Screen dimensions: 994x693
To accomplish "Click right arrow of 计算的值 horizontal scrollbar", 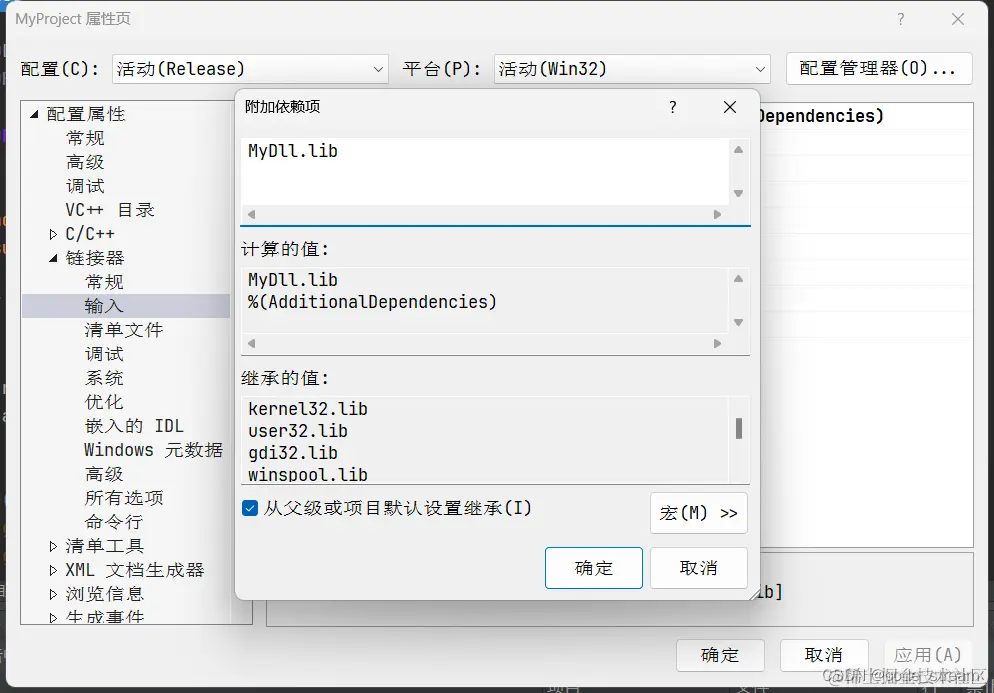I will pos(718,344).
